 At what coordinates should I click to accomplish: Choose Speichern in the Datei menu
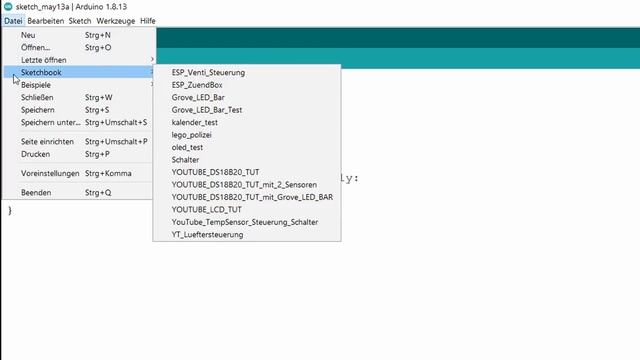click(x=79, y=110)
